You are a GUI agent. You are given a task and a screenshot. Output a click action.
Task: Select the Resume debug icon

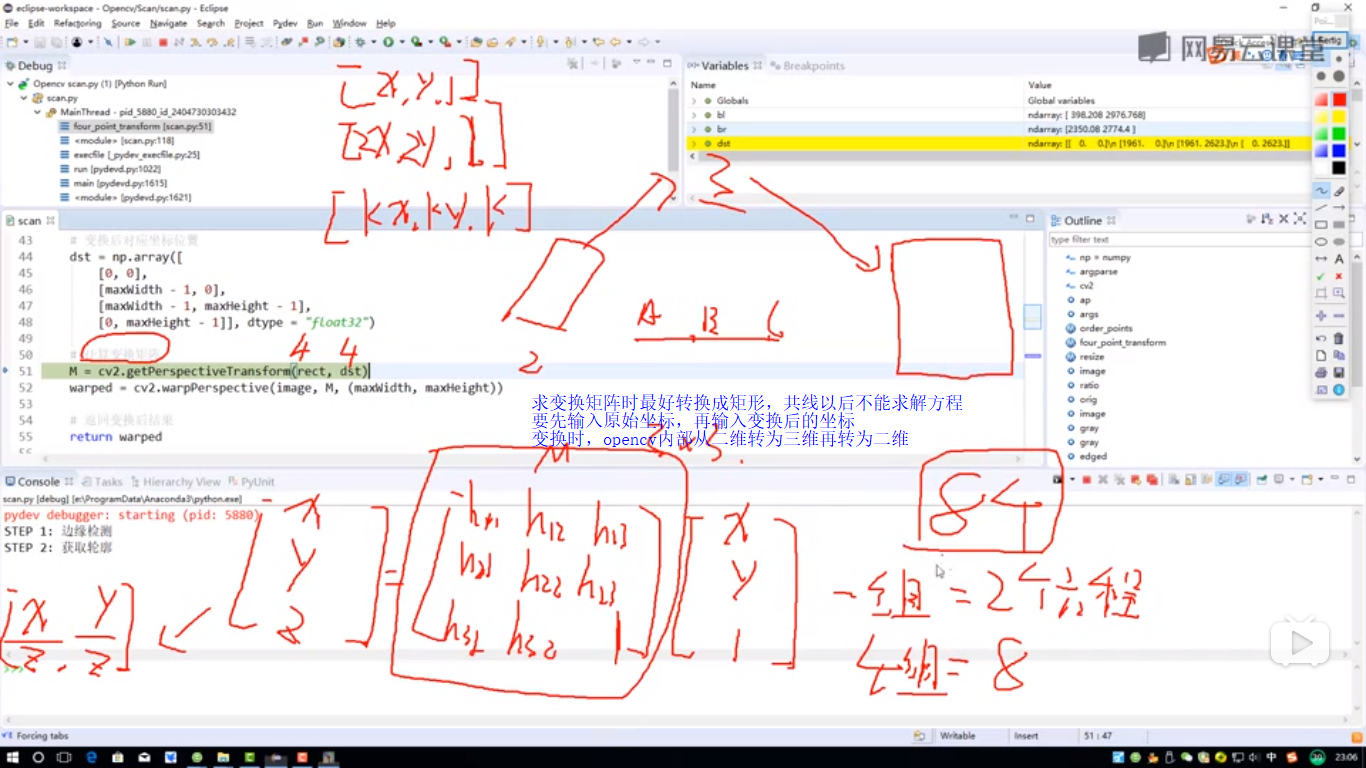(x=131, y=42)
